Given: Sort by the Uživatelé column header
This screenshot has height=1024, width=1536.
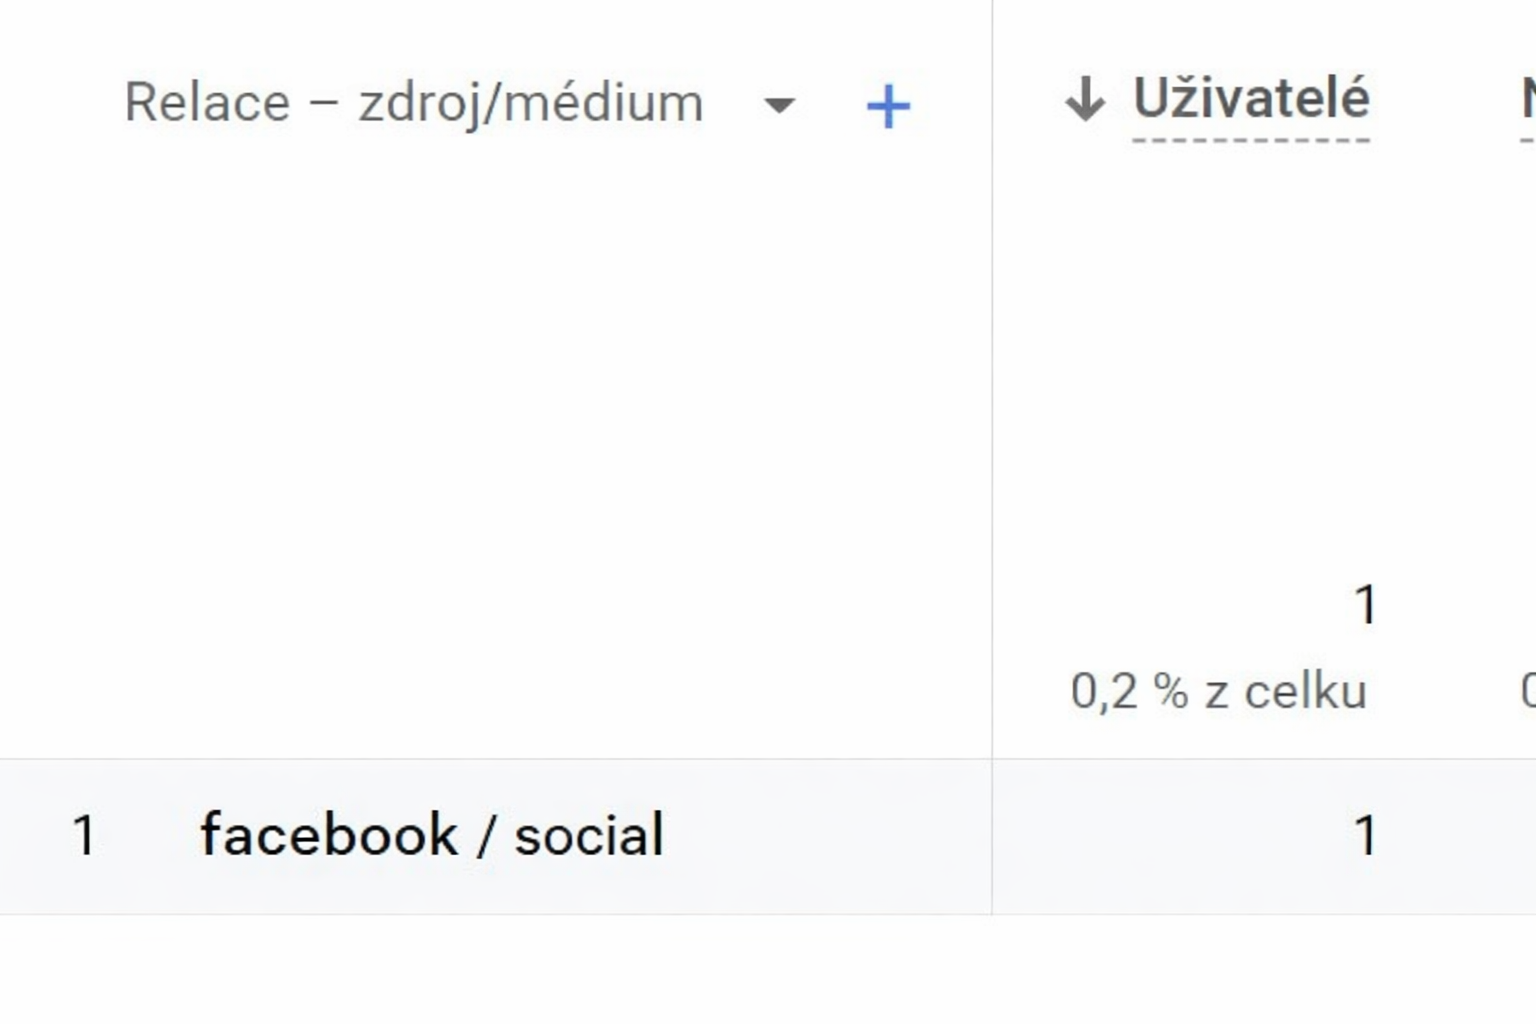Looking at the screenshot, I should pos(1250,98).
